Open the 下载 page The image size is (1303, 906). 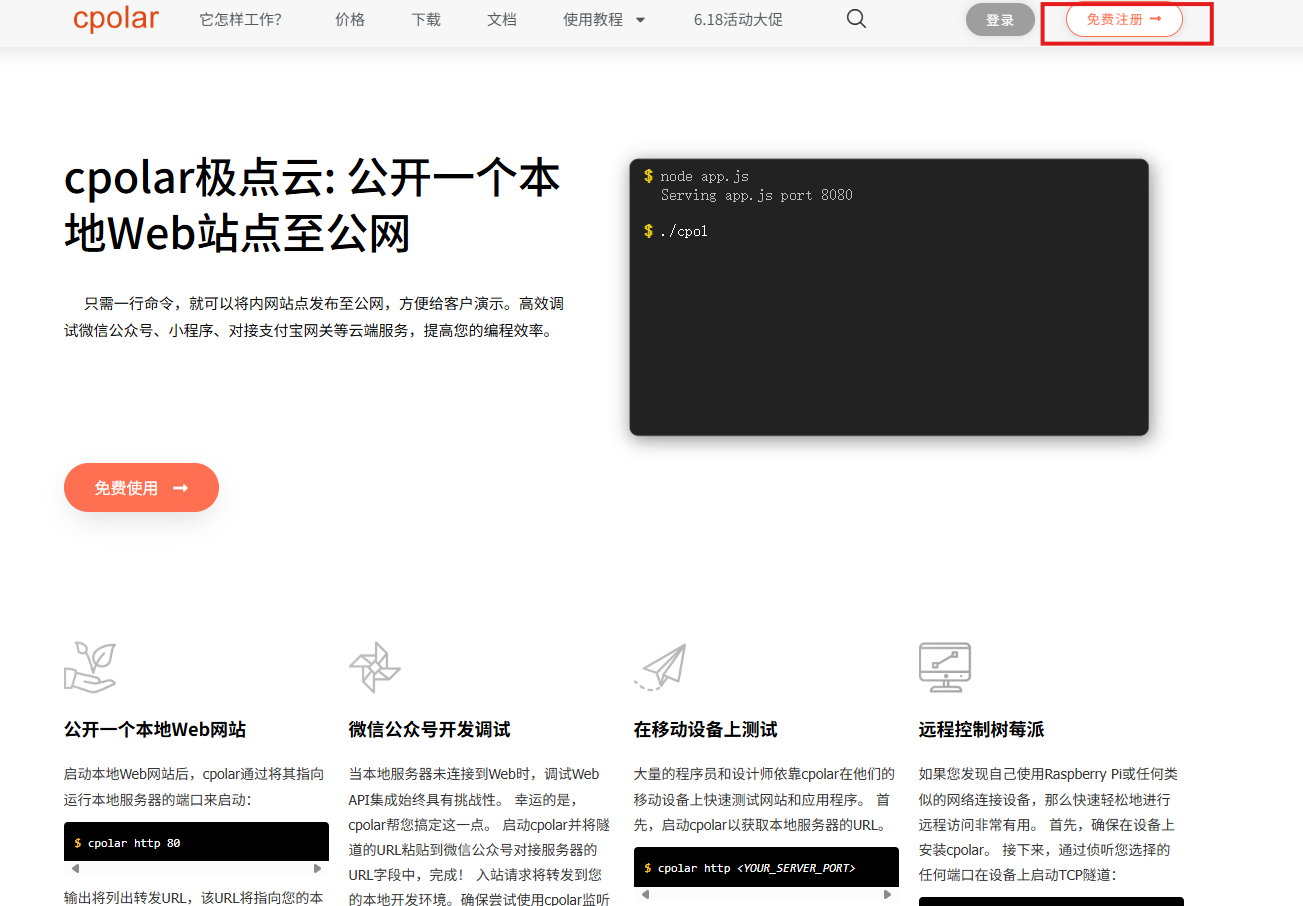426,19
